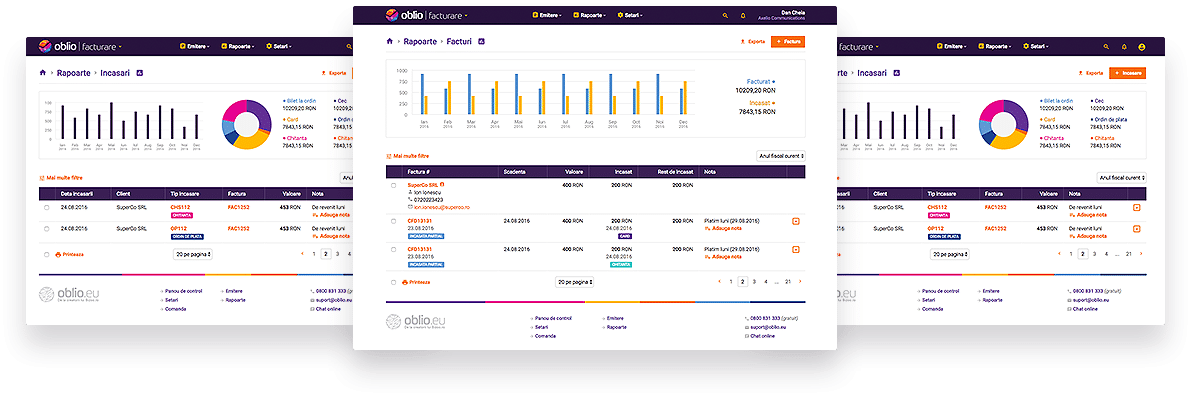Open action menu icon for second CFD13131 row
Viewport: 1191px width, 396px height.
click(795, 249)
